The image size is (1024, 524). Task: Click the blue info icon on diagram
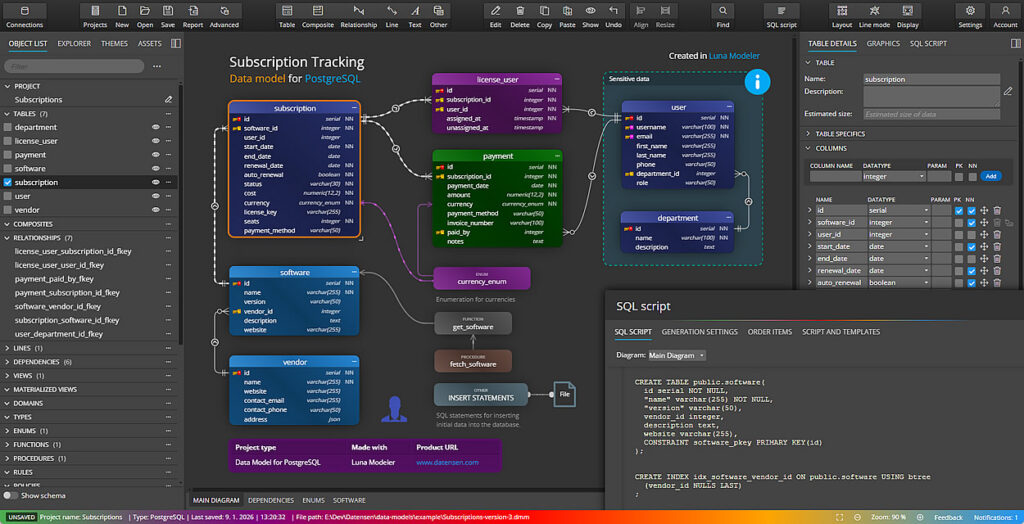[757, 82]
